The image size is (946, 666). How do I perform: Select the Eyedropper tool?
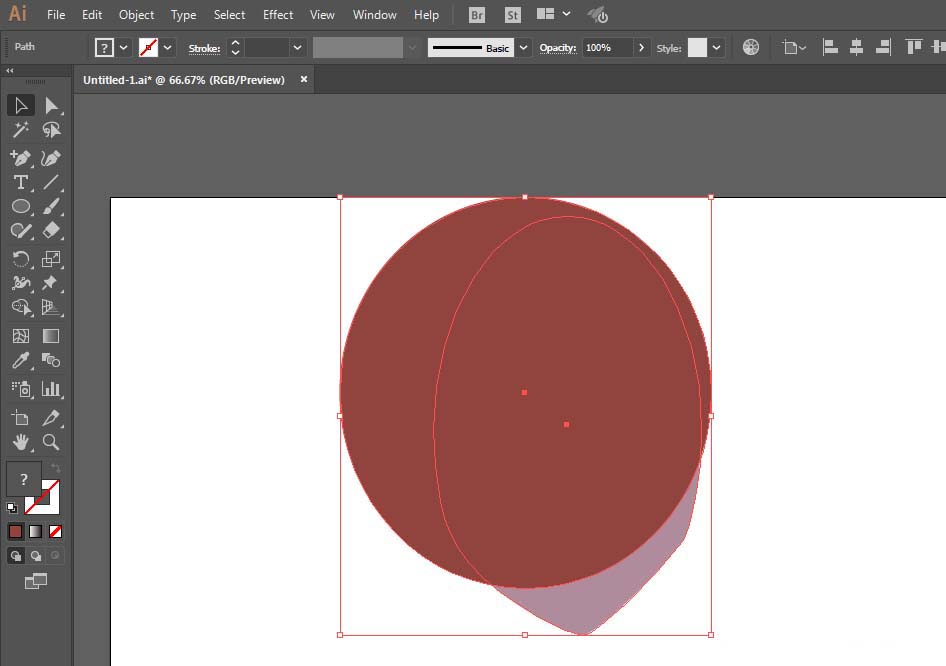pos(21,361)
